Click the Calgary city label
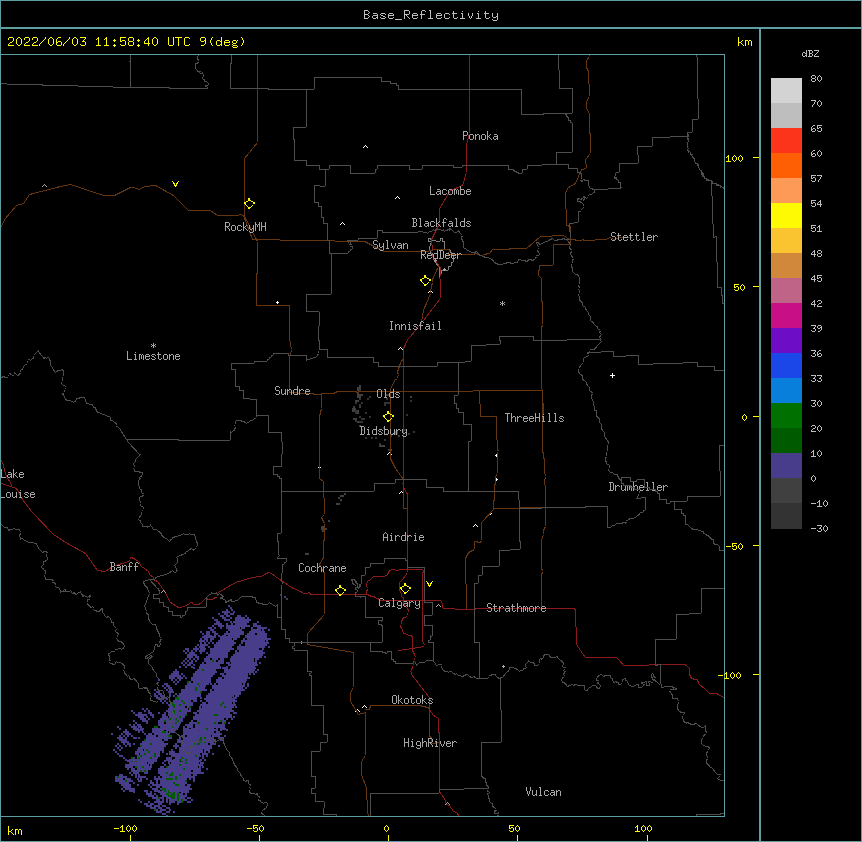 (399, 603)
